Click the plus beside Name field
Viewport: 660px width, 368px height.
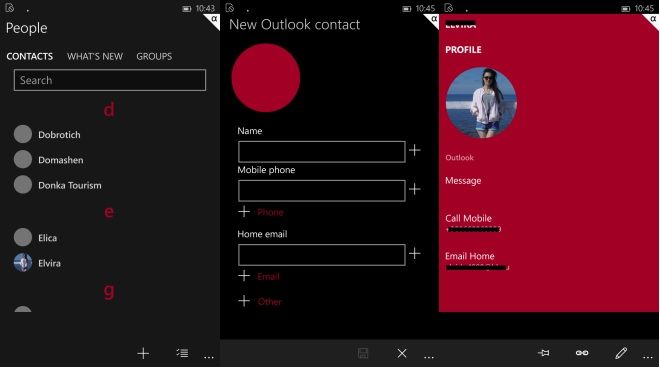pos(415,150)
